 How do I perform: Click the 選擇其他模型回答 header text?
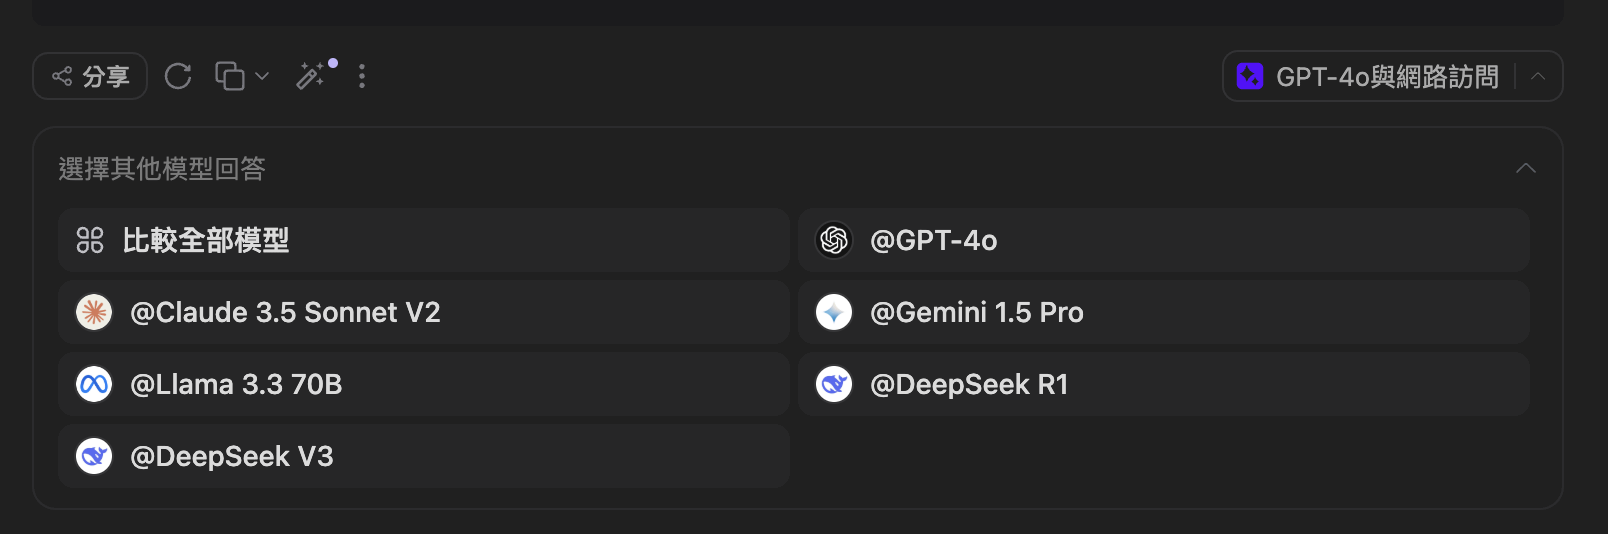click(x=162, y=168)
